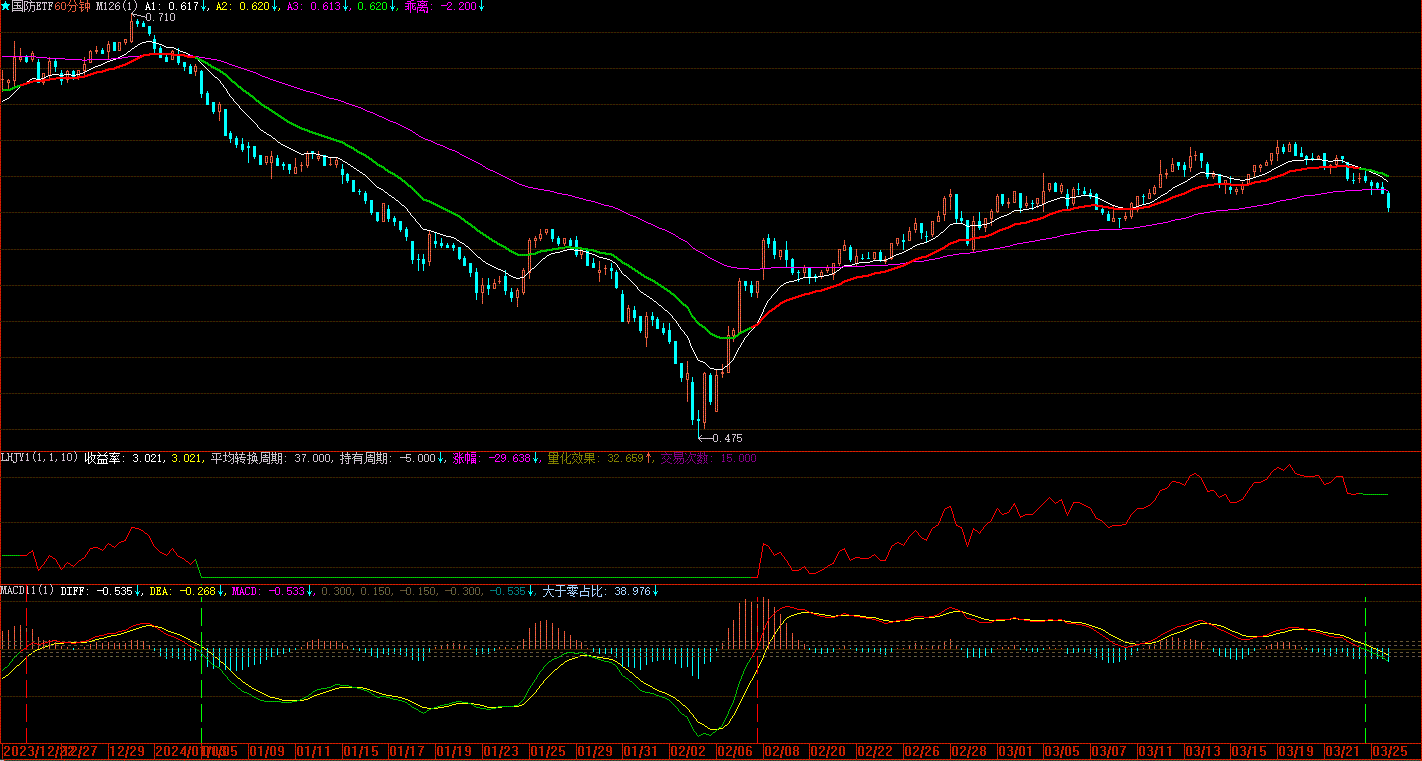
Task: Click the 0.710 high price marker
Action: click(159, 17)
